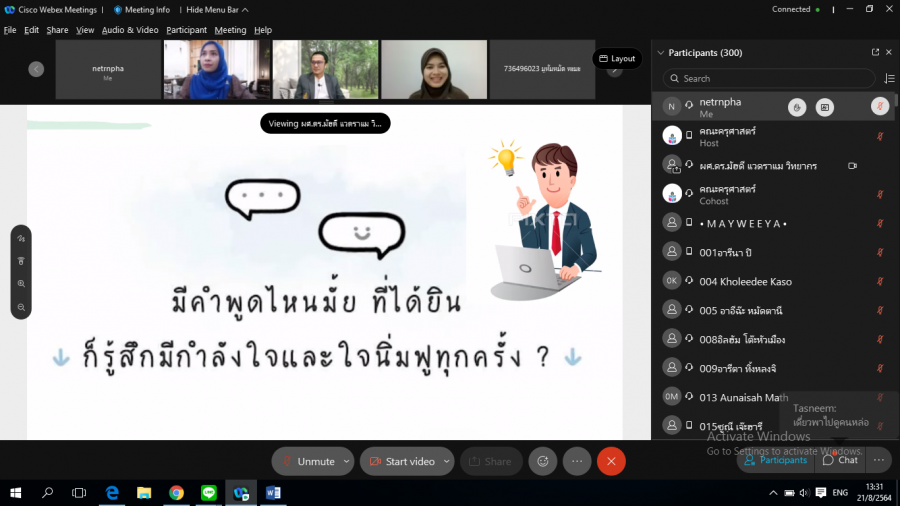Expand audio options arrow beside Unmute

tap(346, 461)
